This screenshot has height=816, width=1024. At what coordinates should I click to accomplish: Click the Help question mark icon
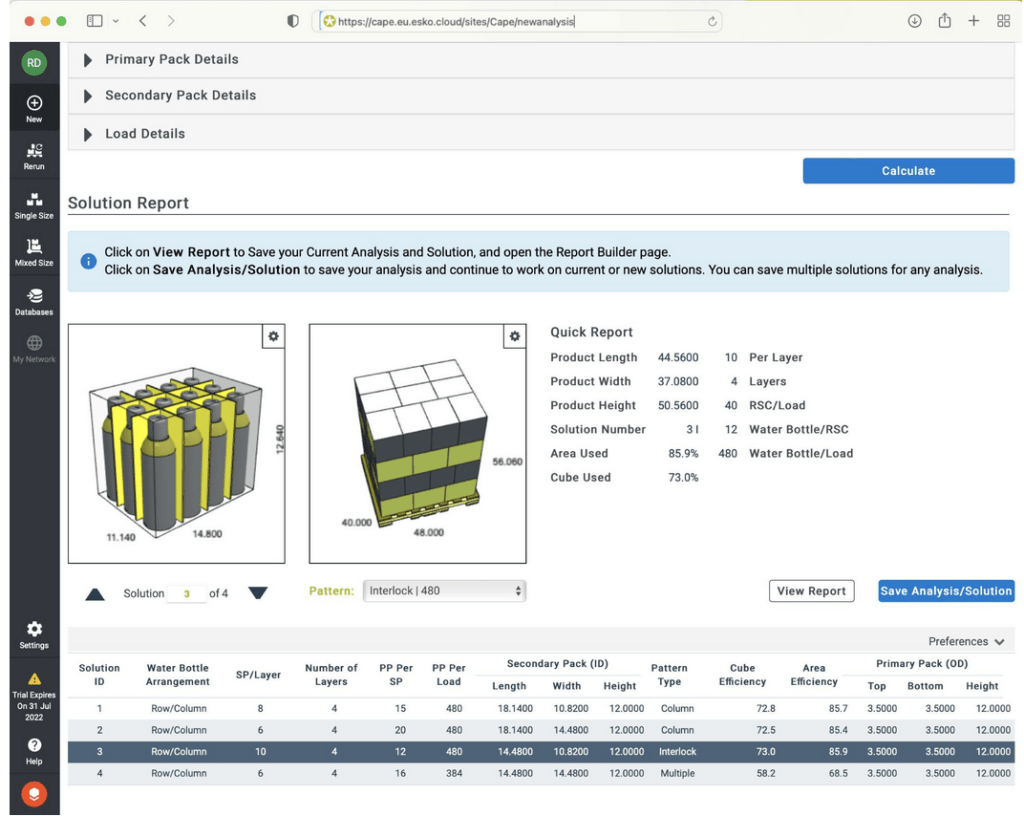(x=34, y=750)
